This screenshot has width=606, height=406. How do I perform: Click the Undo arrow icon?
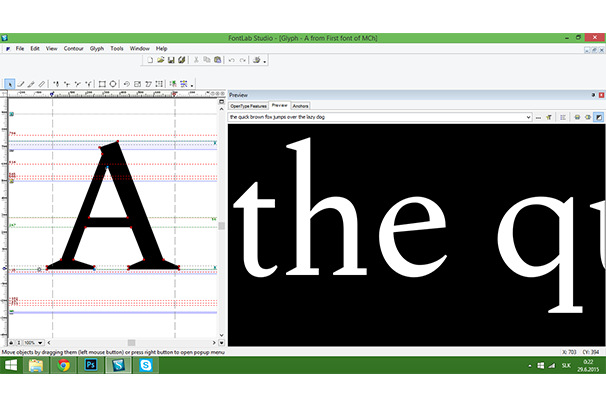click(x=231, y=60)
